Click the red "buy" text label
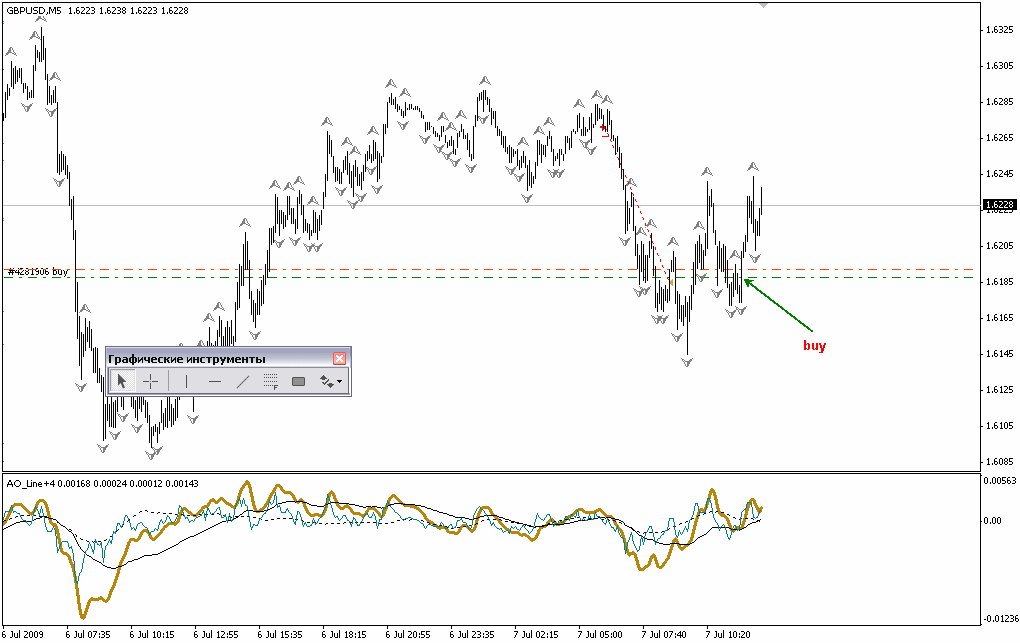This screenshot has width=1020, height=643. [x=815, y=346]
